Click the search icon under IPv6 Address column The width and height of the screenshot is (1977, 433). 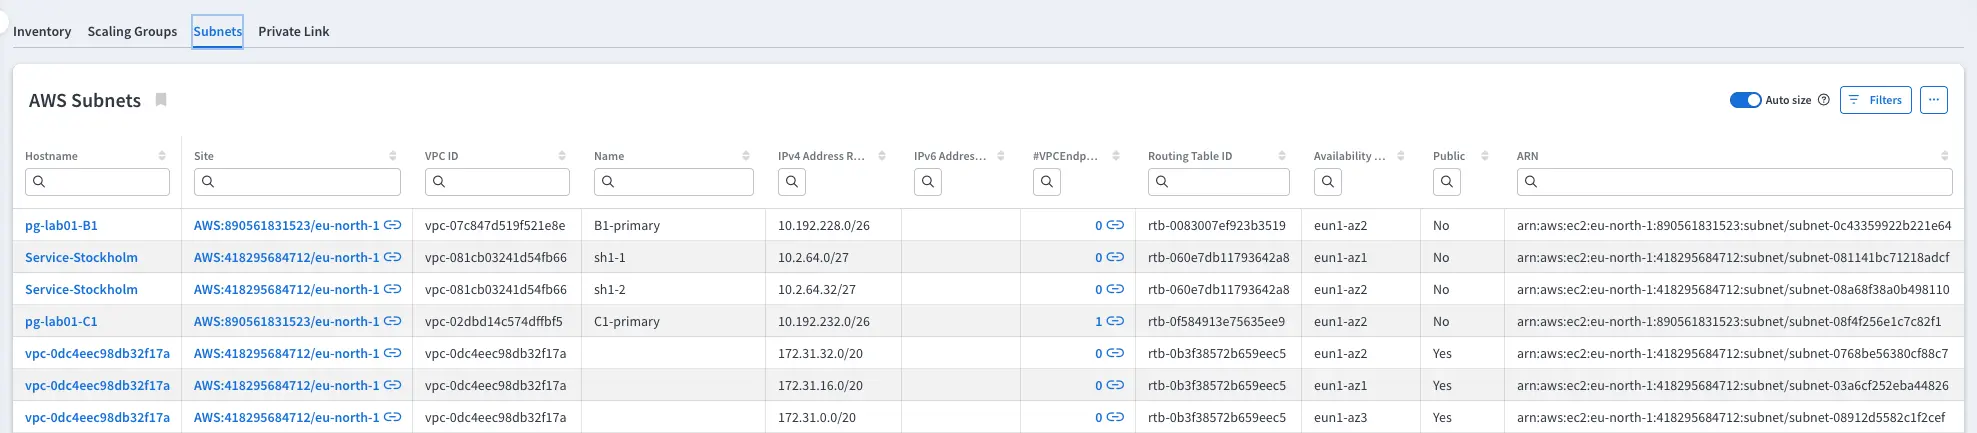pyautogui.click(x=928, y=182)
